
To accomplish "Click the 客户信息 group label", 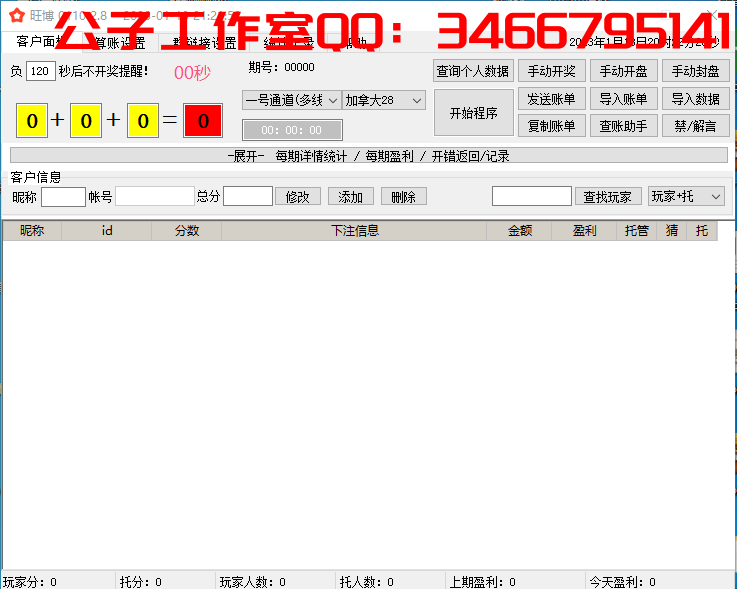I will [x=36, y=177].
